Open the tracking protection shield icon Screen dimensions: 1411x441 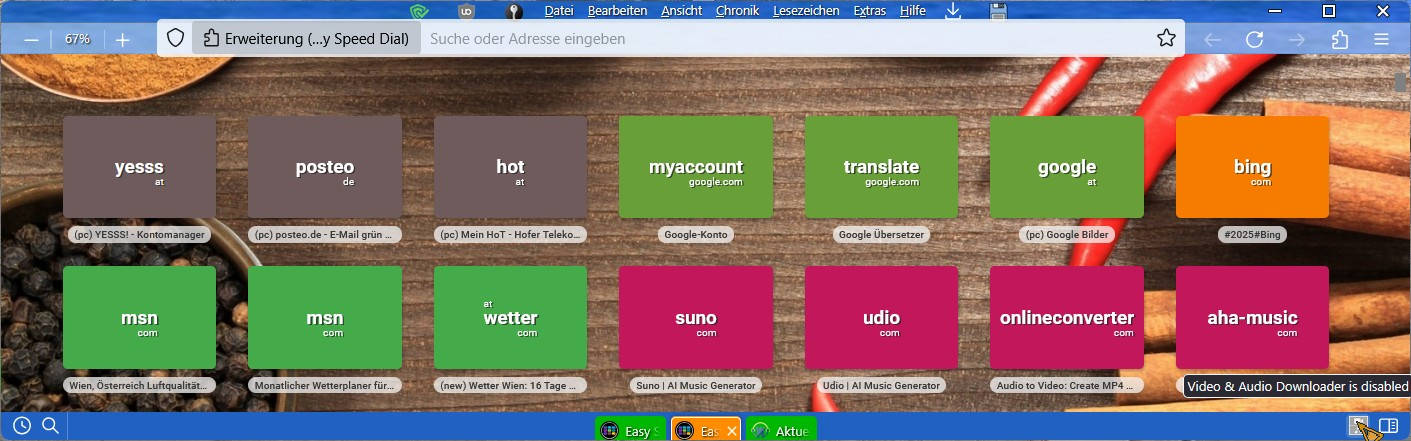[x=175, y=39]
